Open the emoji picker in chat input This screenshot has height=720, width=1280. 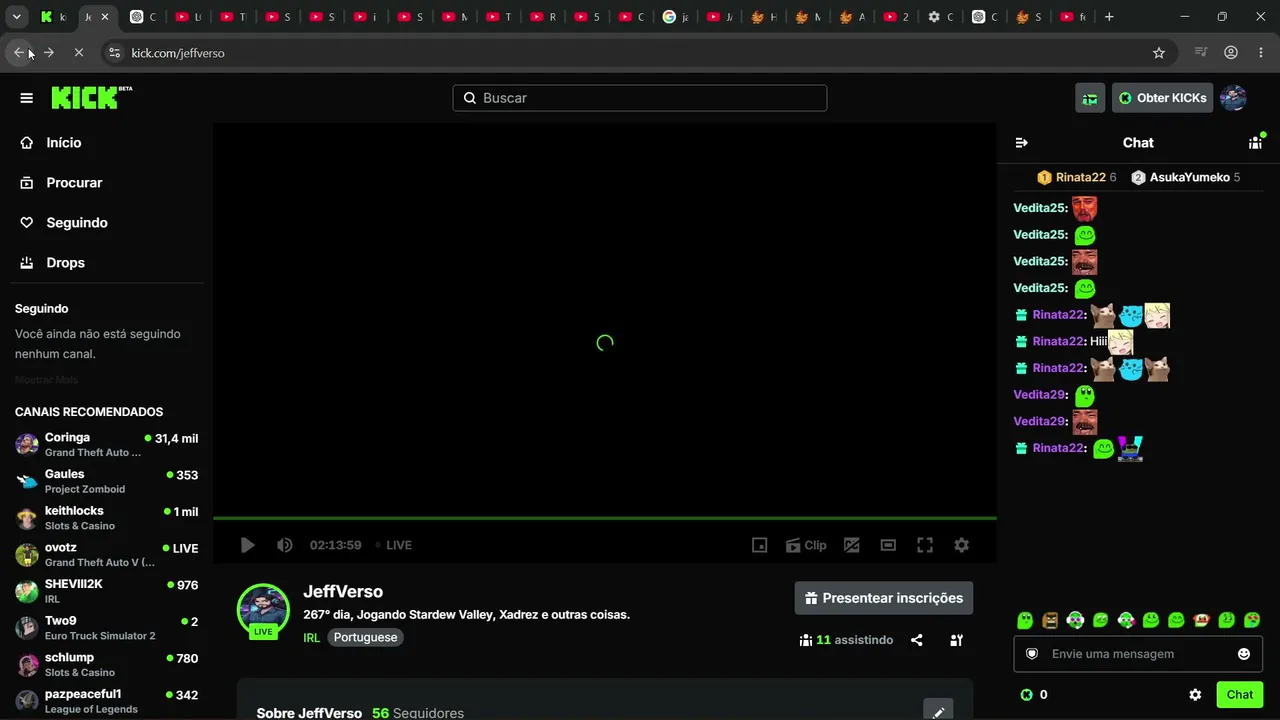(x=1244, y=654)
